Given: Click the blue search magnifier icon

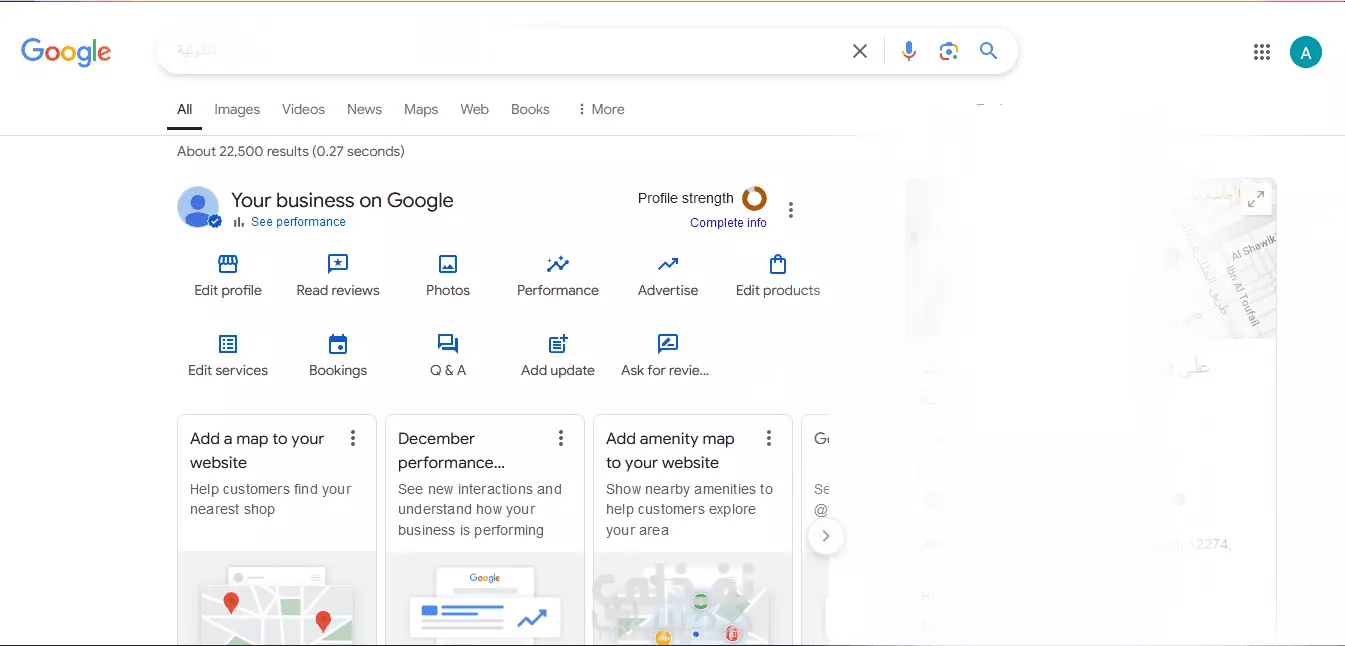Looking at the screenshot, I should point(988,51).
